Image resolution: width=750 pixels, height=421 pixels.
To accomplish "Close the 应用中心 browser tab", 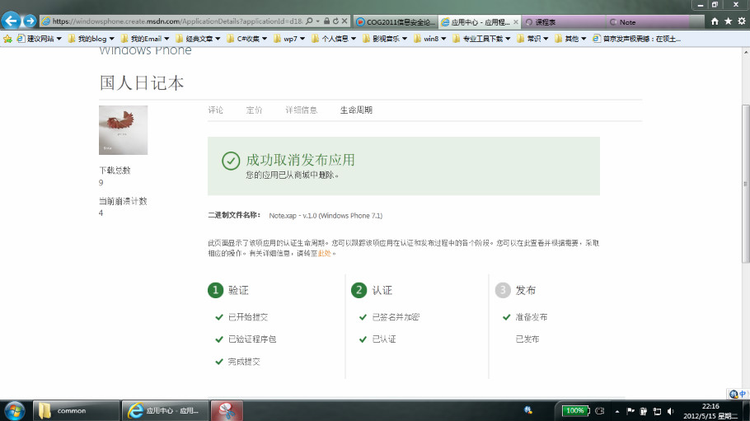I will 516,22.
